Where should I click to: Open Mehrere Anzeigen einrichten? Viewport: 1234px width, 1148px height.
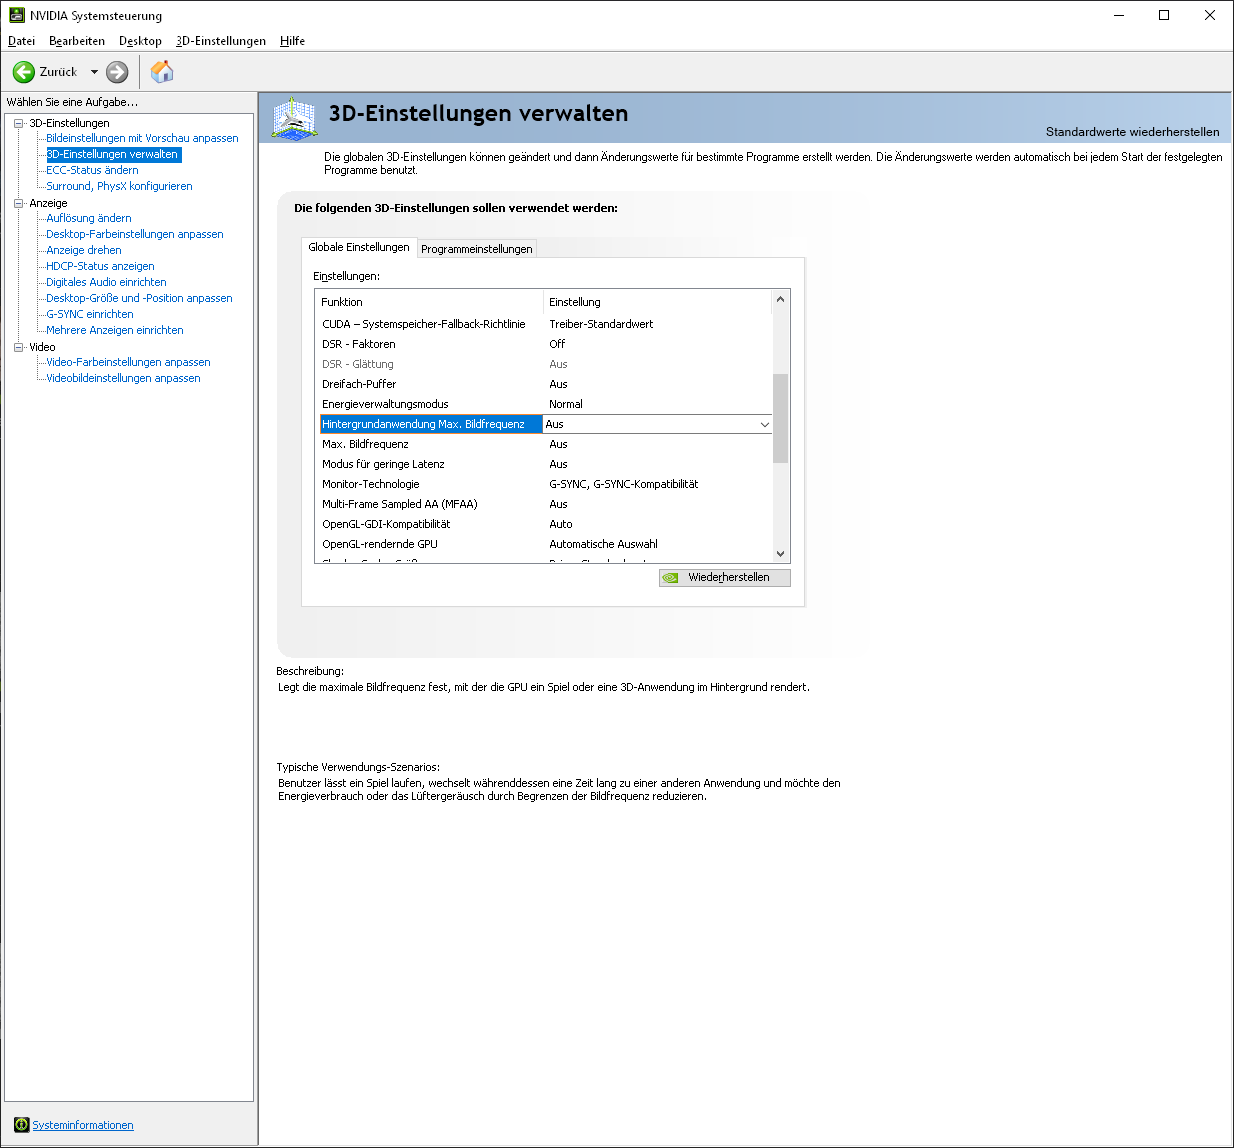pyautogui.click(x=115, y=330)
